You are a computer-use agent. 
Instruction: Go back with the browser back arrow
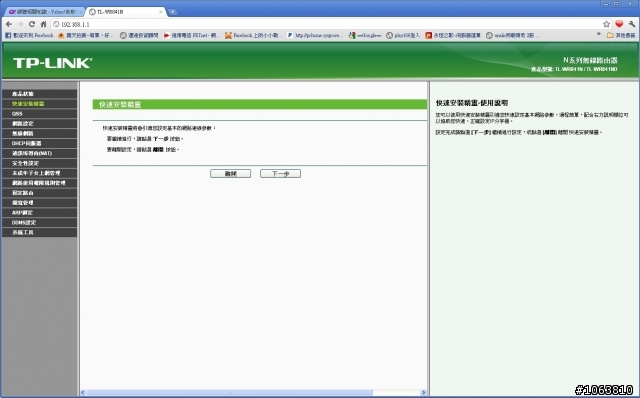(x=9, y=24)
